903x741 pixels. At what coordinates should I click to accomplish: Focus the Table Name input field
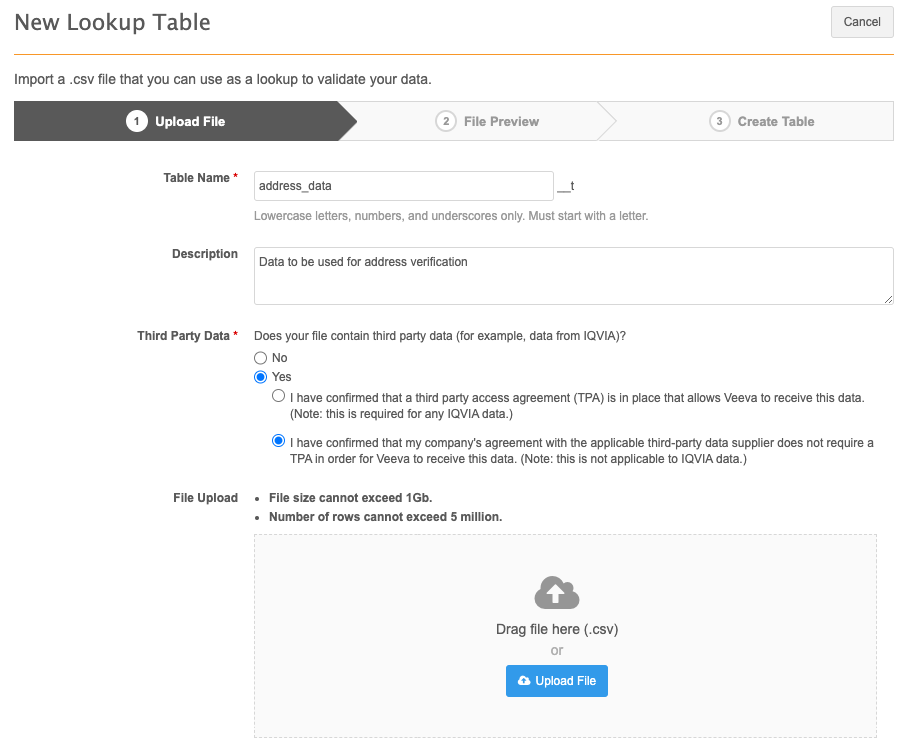[x=403, y=186]
